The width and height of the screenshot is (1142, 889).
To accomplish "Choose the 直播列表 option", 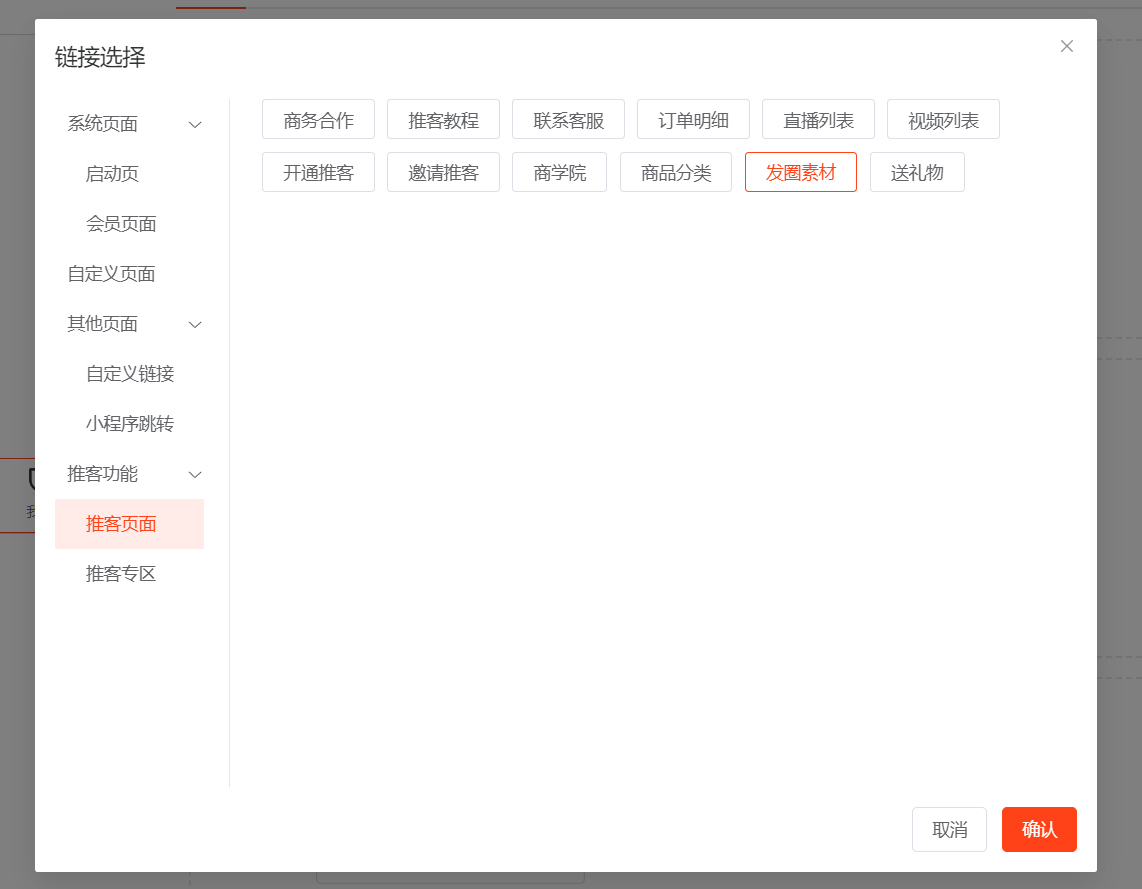I will pos(818,120).
